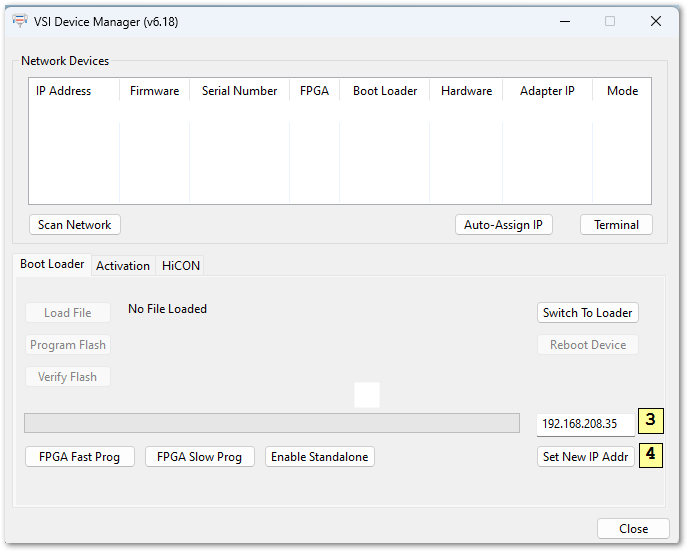The image size is (688, 552).
Task: Click the FPGA Fast Prog button
Action: [x=79, y=457]
